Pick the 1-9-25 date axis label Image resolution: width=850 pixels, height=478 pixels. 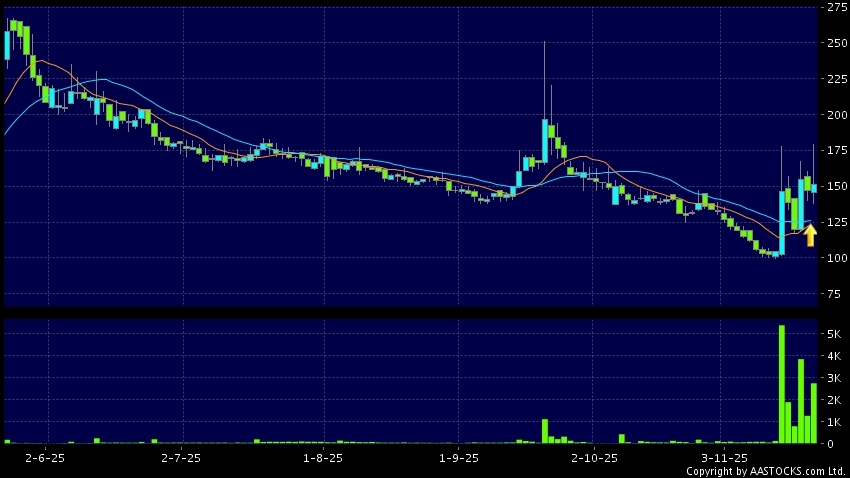tap(459, 457)
